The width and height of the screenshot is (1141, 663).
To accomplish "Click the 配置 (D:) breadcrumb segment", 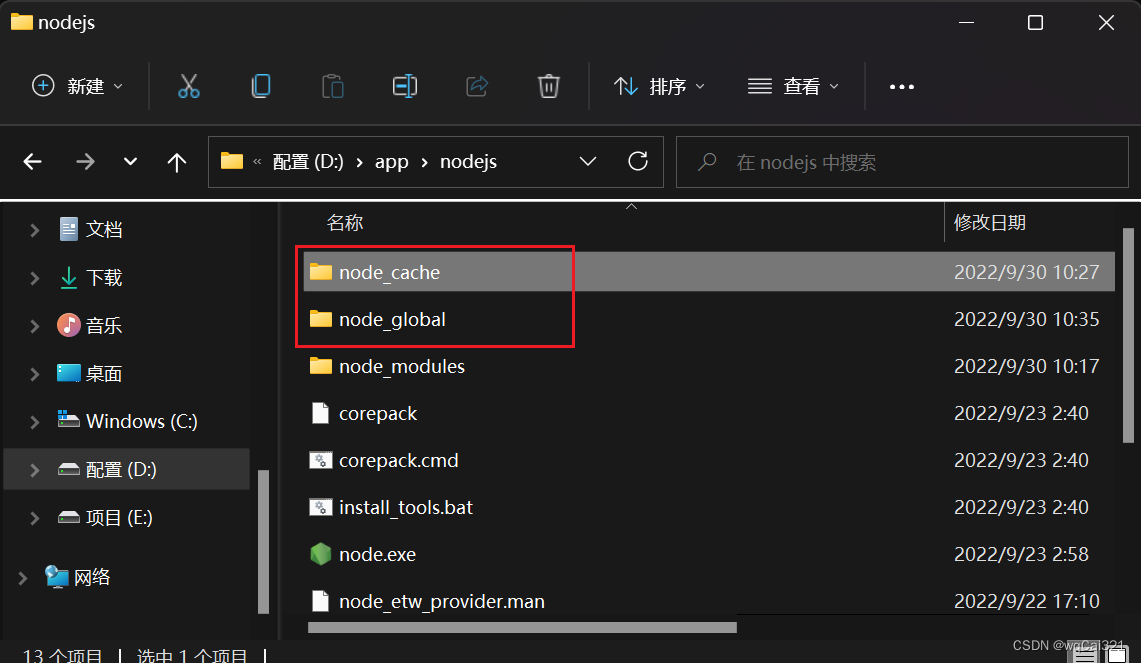I will (x=308, y=162).
